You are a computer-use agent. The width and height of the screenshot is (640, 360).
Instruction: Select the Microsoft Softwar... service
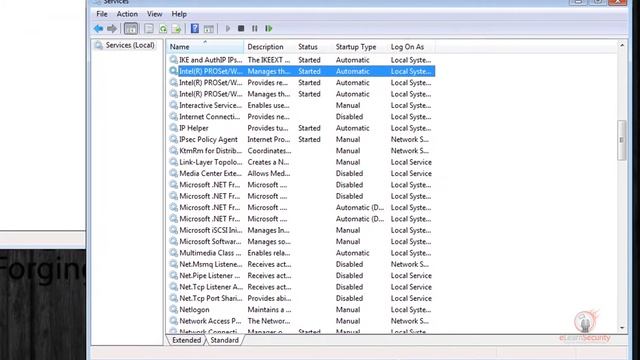point(301,242)
